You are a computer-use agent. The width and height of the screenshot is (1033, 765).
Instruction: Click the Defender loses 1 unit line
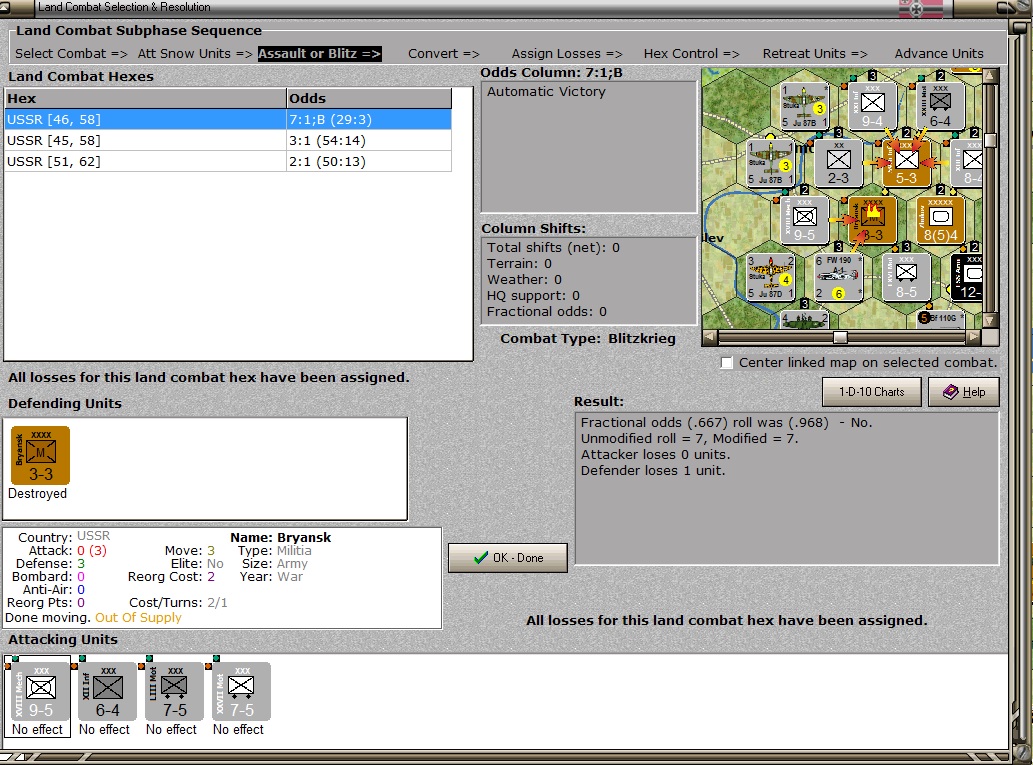tap(653, 470)
